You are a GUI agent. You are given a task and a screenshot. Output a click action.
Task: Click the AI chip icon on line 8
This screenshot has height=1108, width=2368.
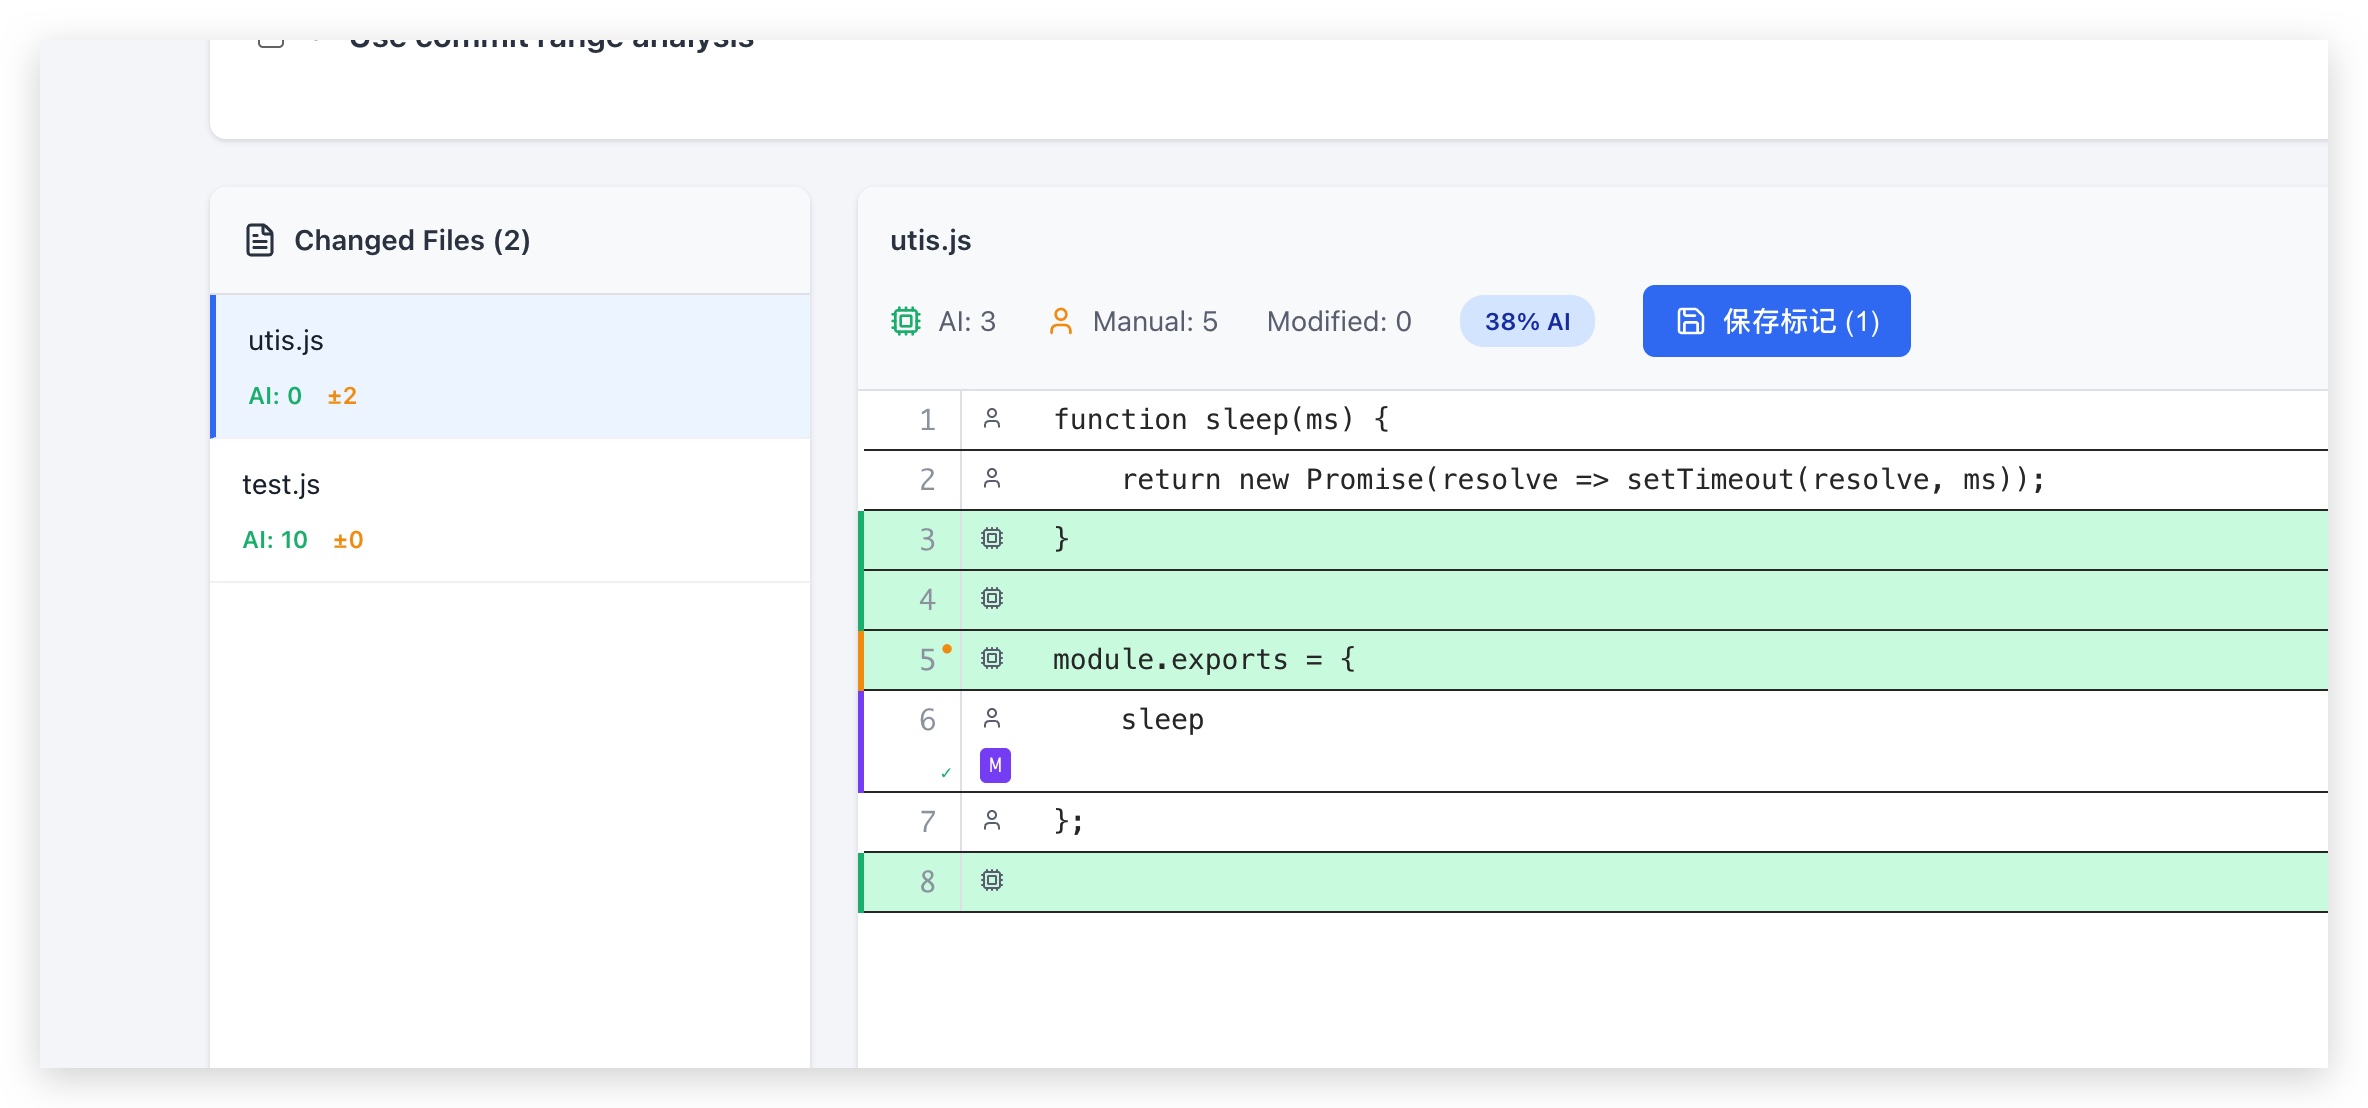coord(991,881)
